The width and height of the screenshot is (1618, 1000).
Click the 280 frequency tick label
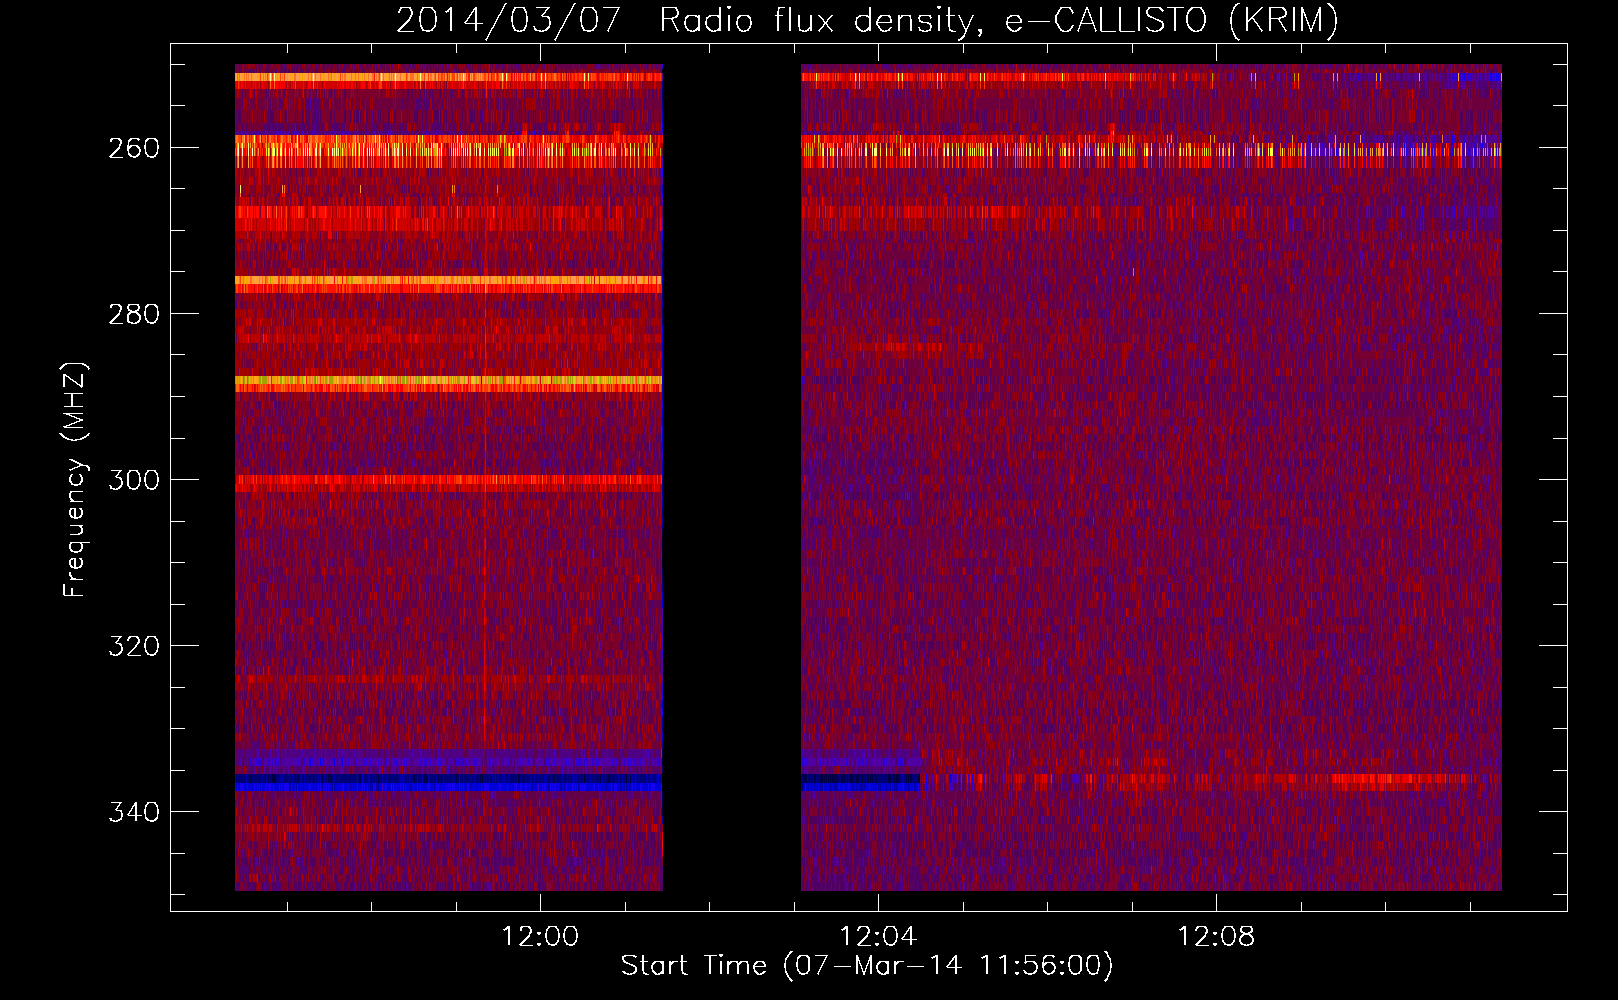click(134, 314)
